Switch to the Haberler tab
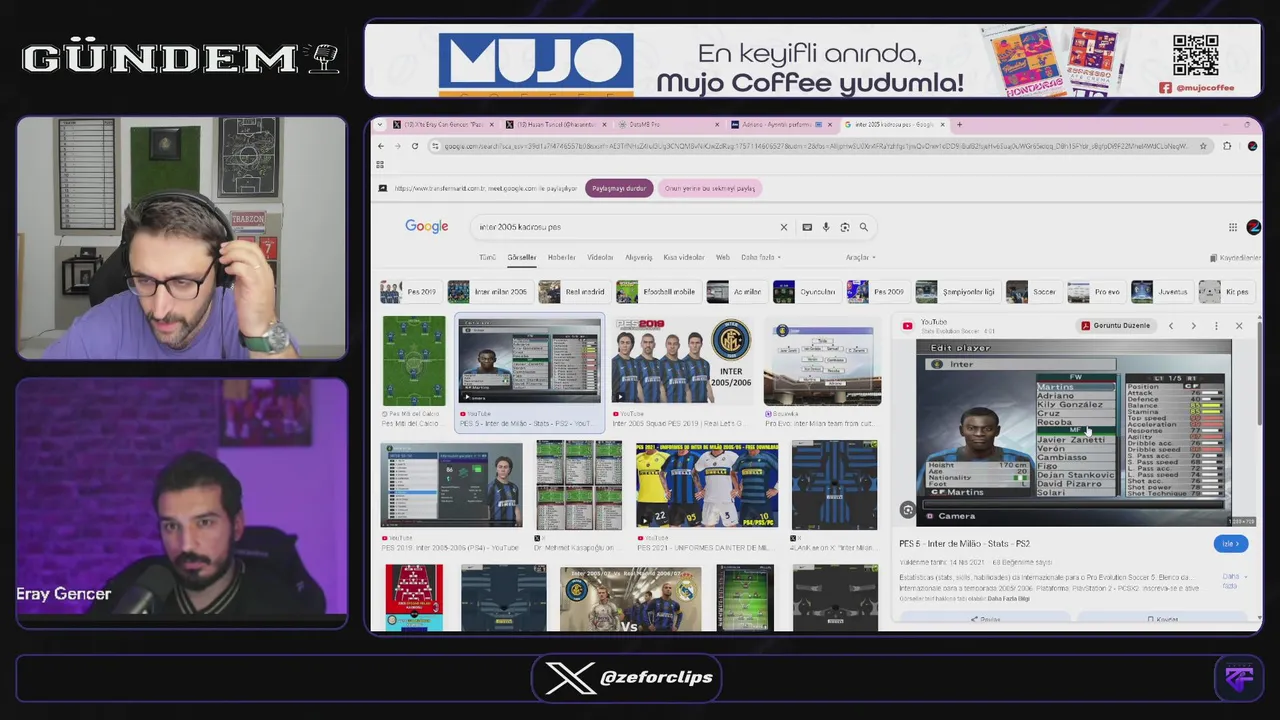This screenshot has height=720, width=1280. [561, 257]
